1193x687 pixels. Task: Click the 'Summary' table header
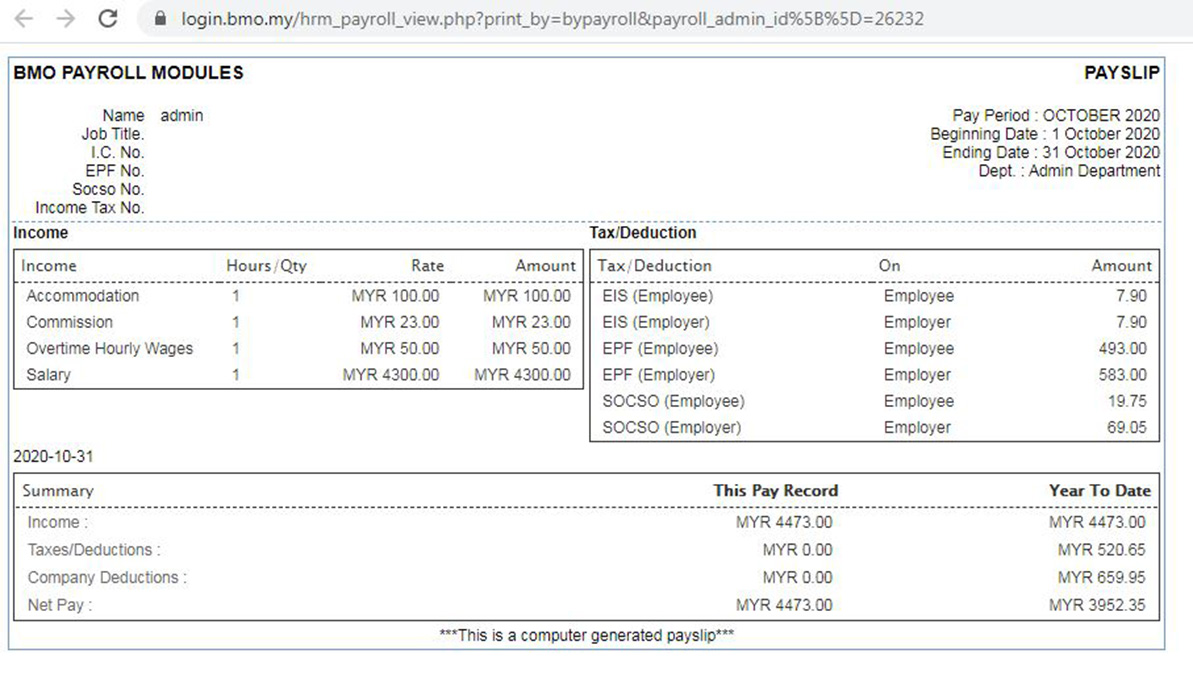point(58,491)
